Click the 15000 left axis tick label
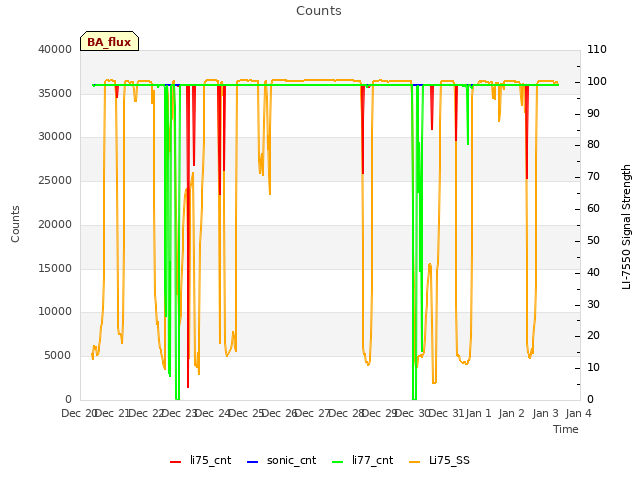The height and width of the screenshot is (480, 640). coord(55,269)
